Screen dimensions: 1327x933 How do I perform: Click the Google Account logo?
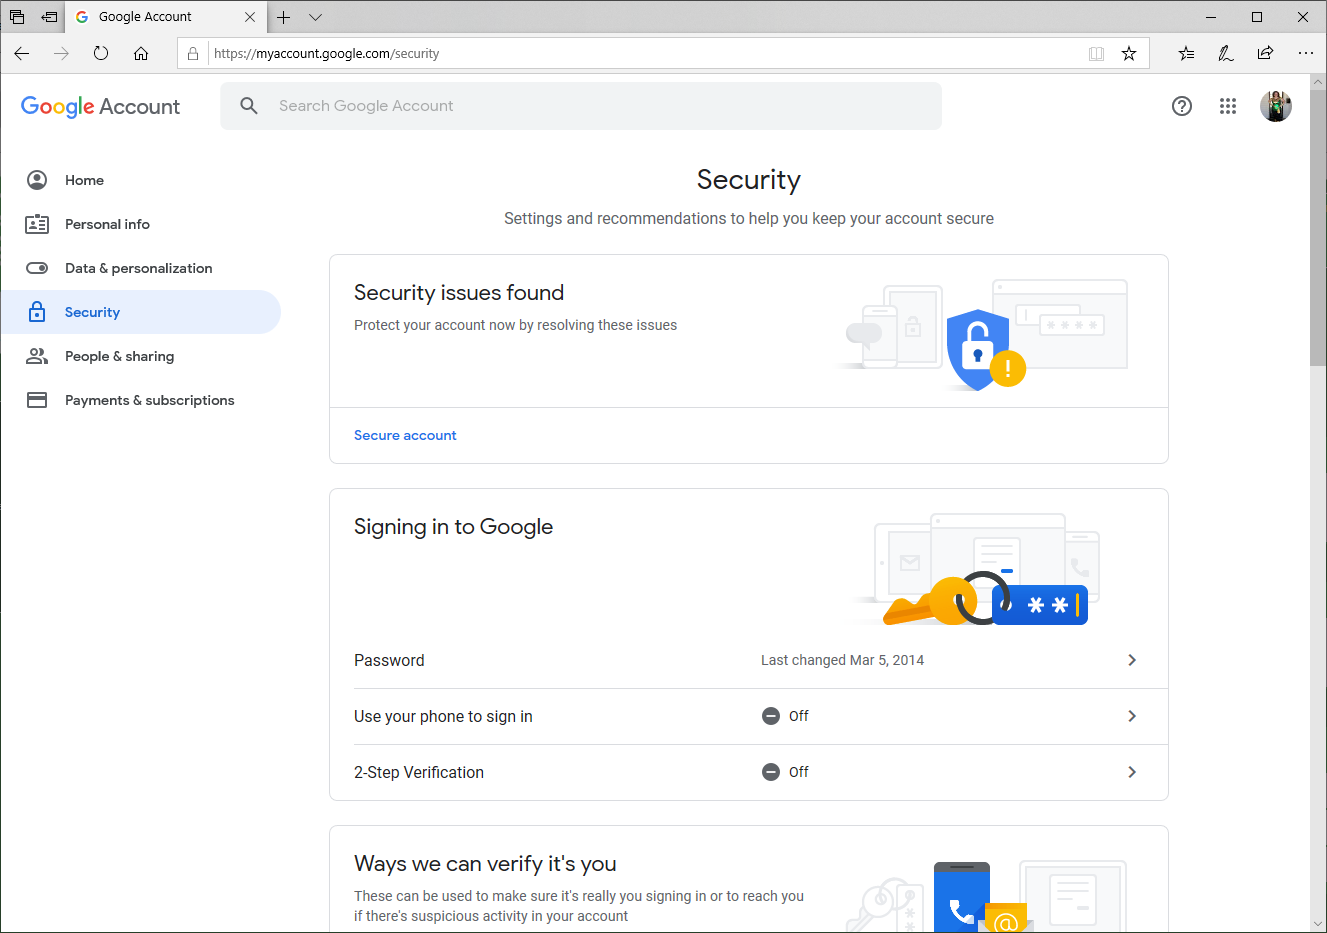tap(100, 106)
